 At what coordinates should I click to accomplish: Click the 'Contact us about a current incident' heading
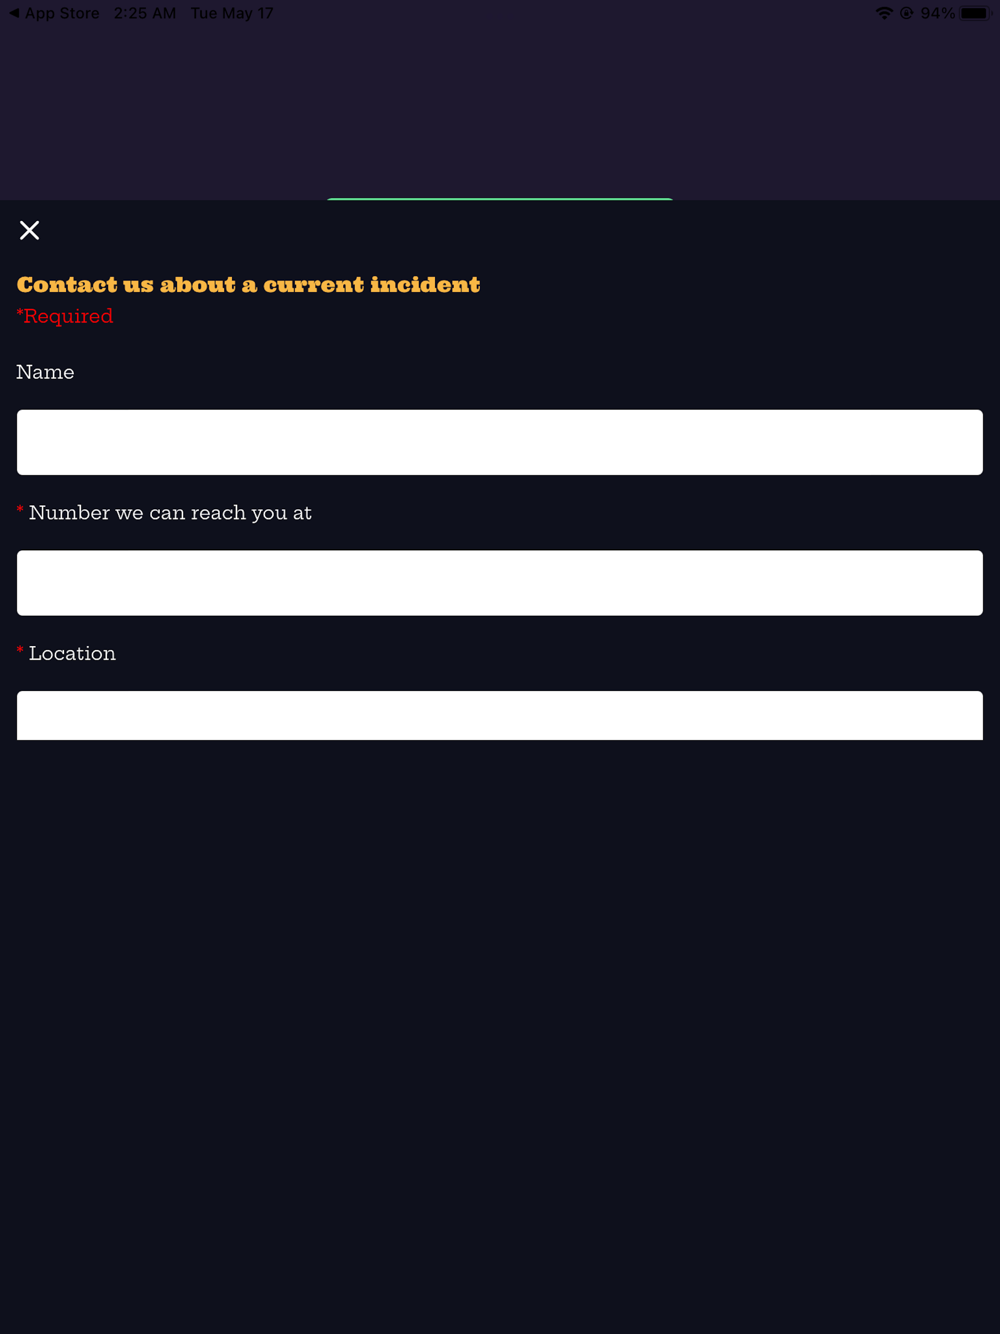coord(249,285)
